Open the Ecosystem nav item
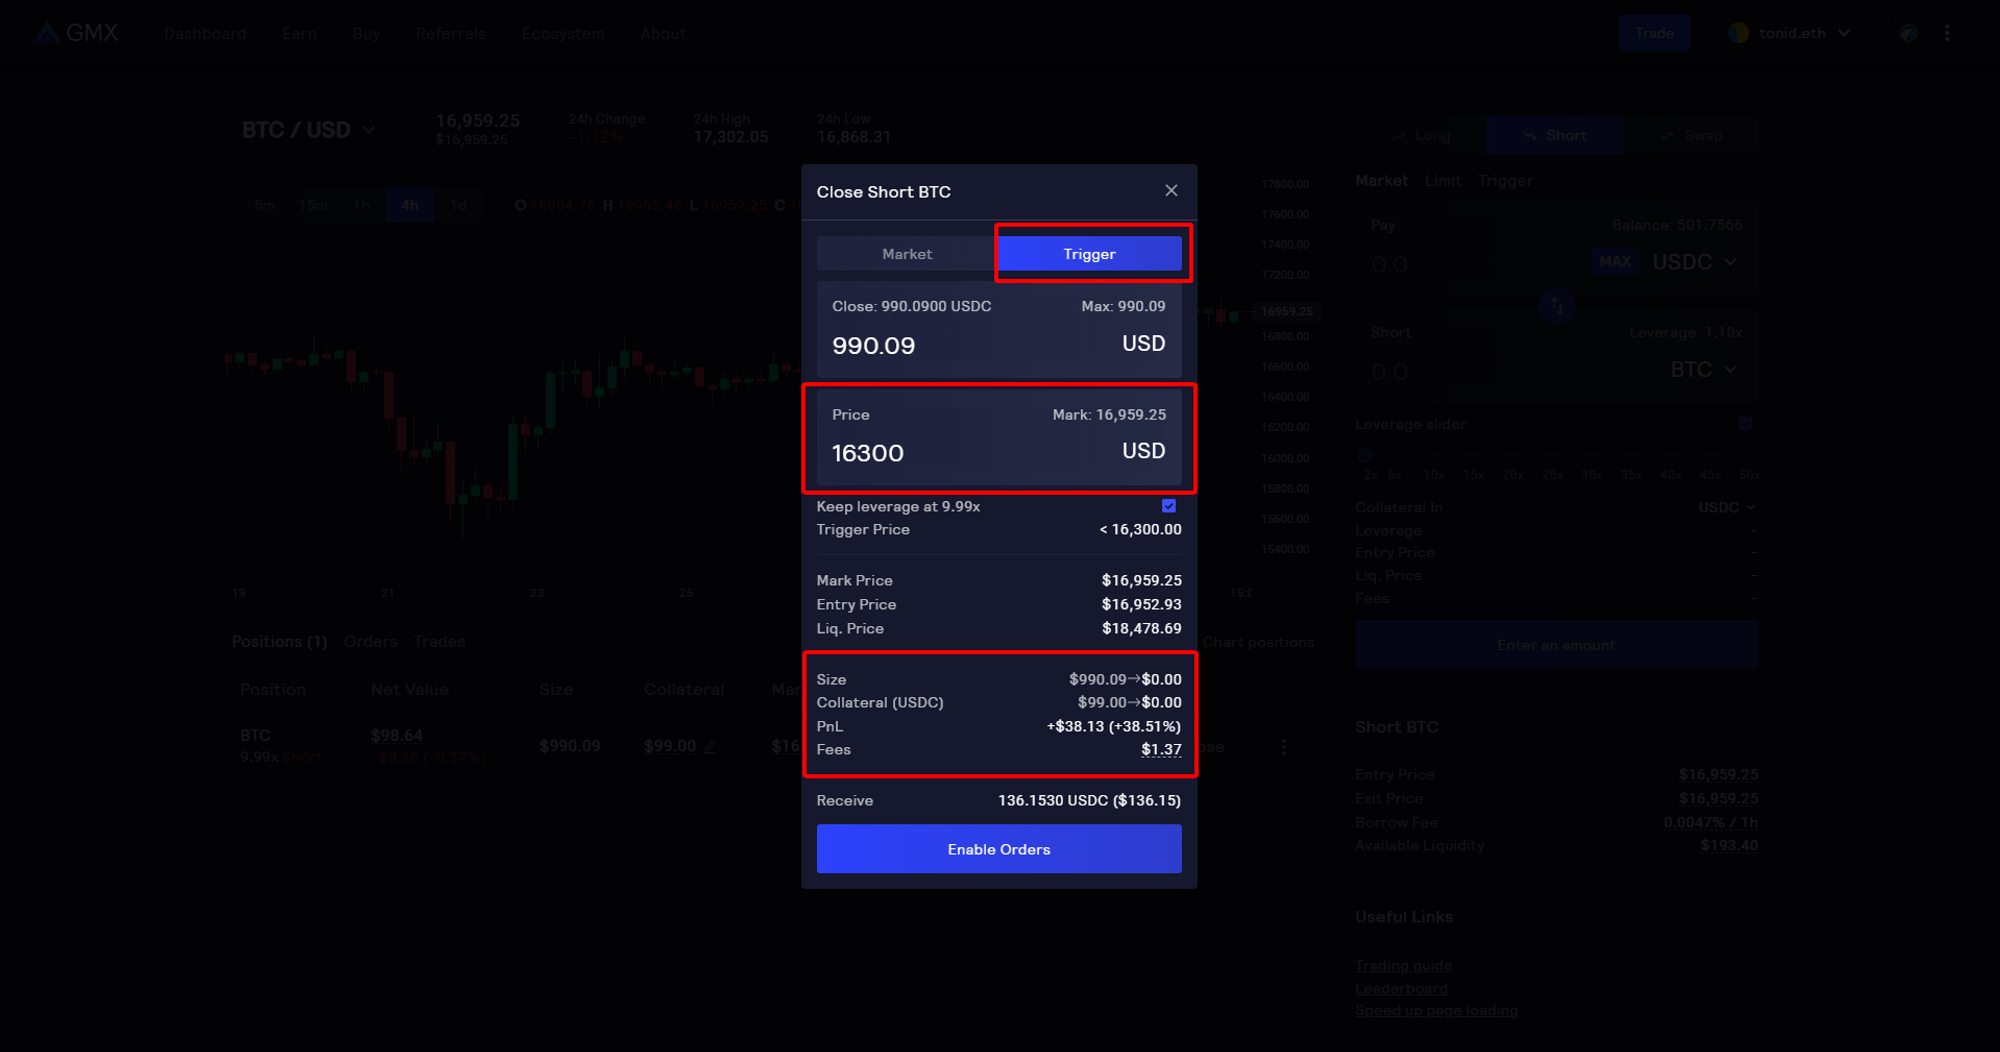Image resolution: width=2000 pixels, height=1052 pixels. point(563,33)
